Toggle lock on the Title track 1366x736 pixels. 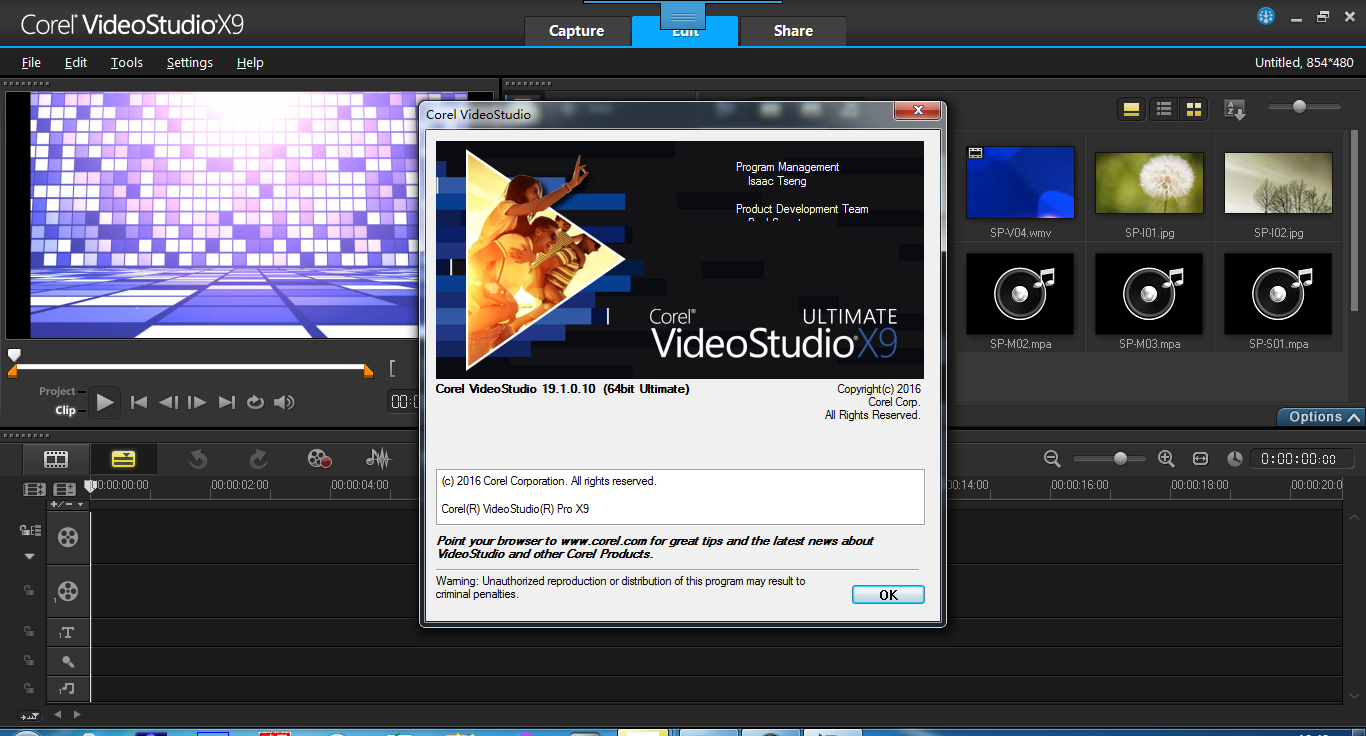[x=29, y=632]
